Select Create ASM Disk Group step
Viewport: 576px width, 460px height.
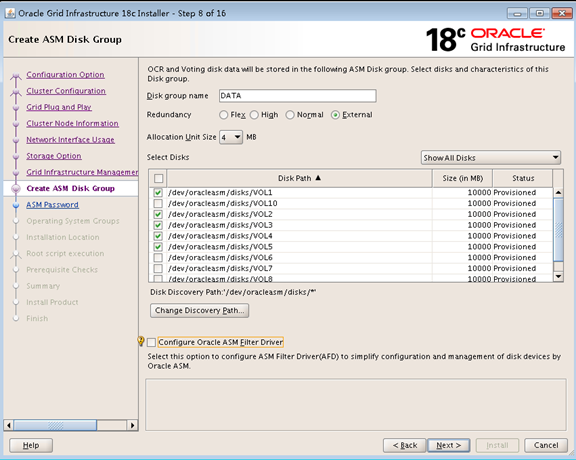point(71,188)
